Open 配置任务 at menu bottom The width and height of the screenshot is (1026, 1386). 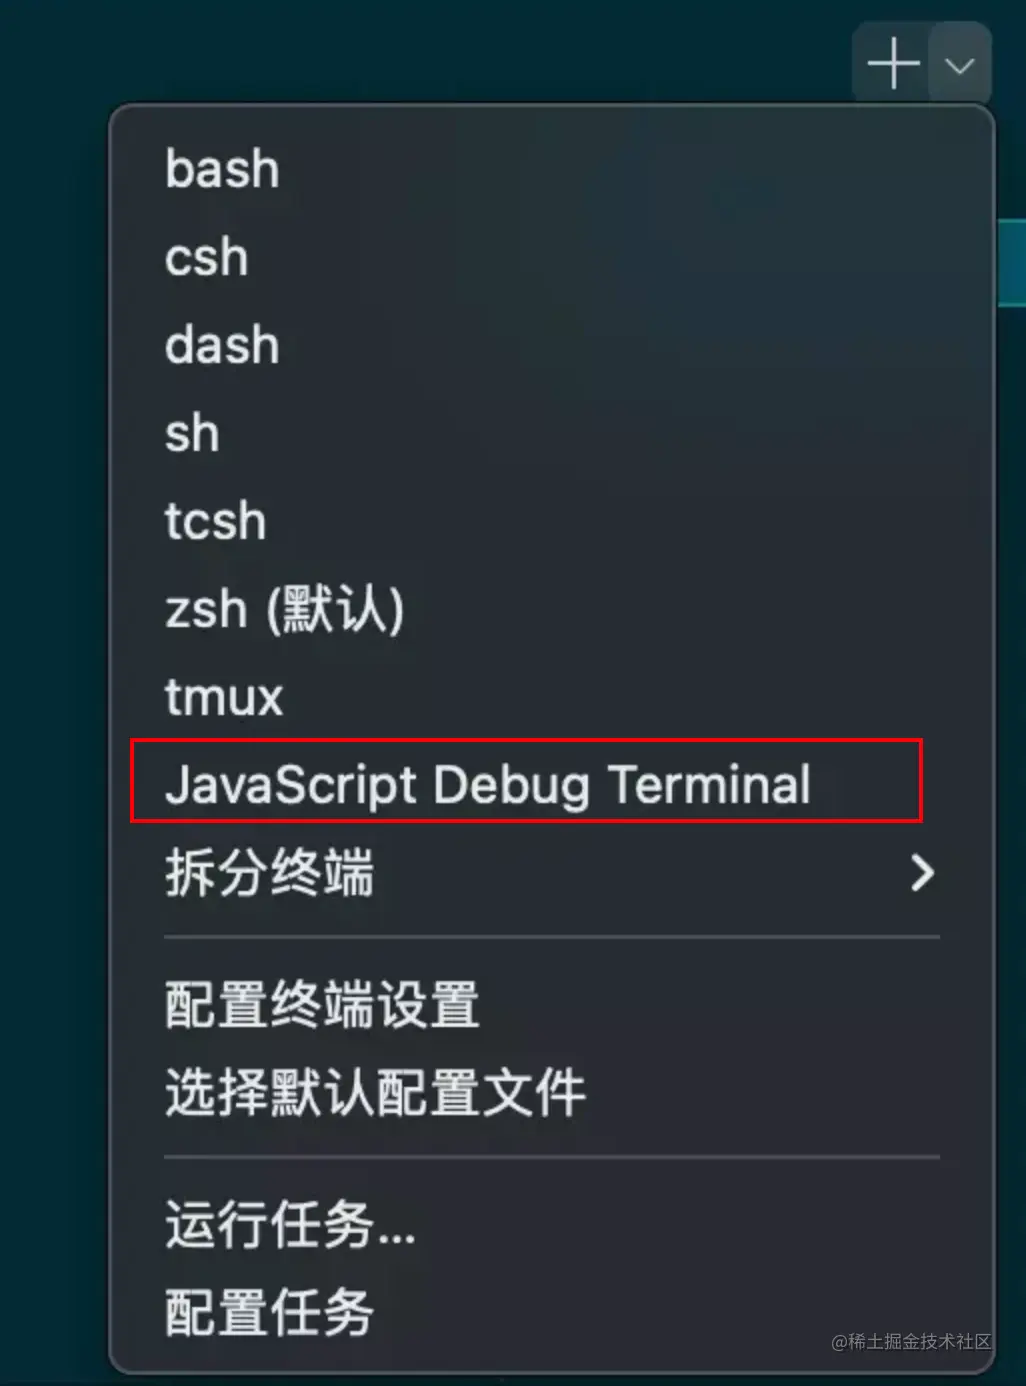[269, 1313]
